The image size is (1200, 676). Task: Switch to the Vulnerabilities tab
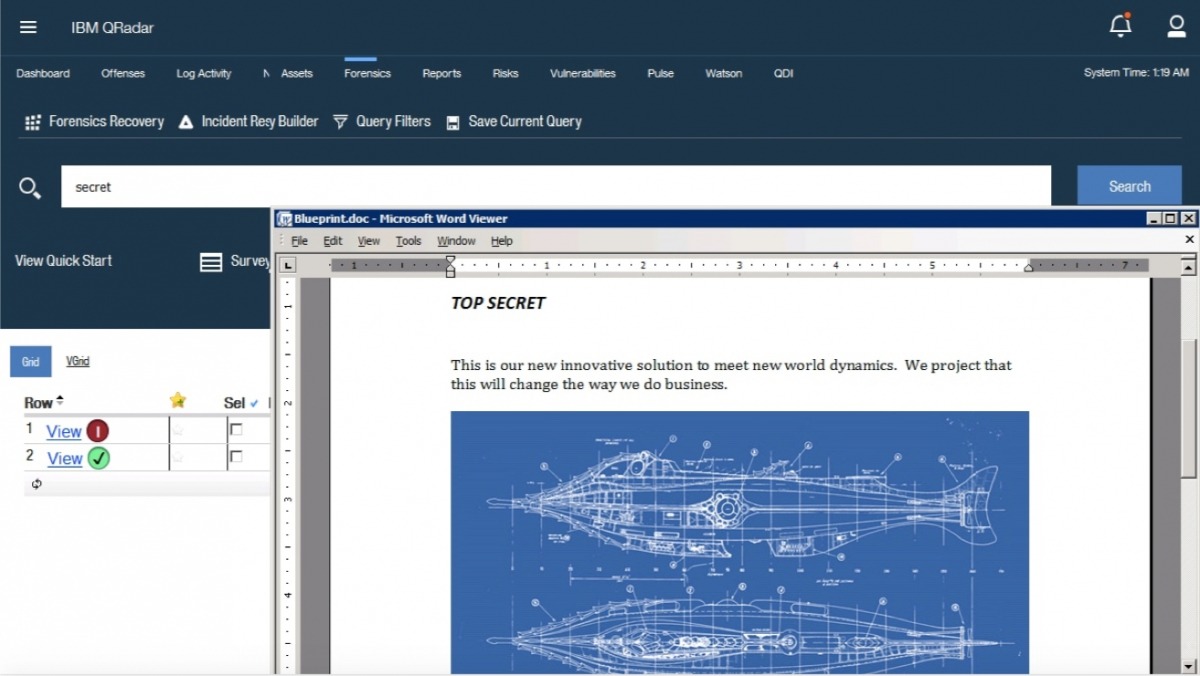582,73
